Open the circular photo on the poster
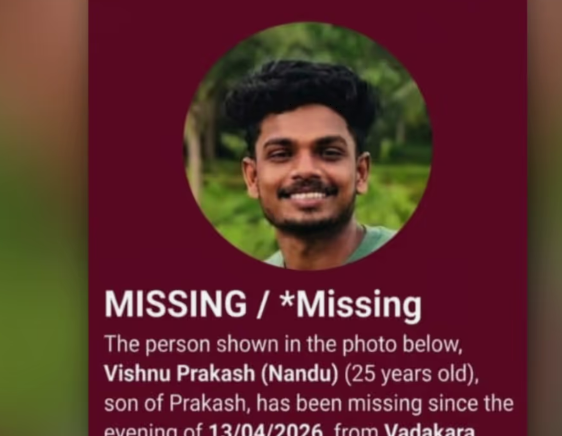This screenshot has width=562, height=436. [x=308, y=146]
